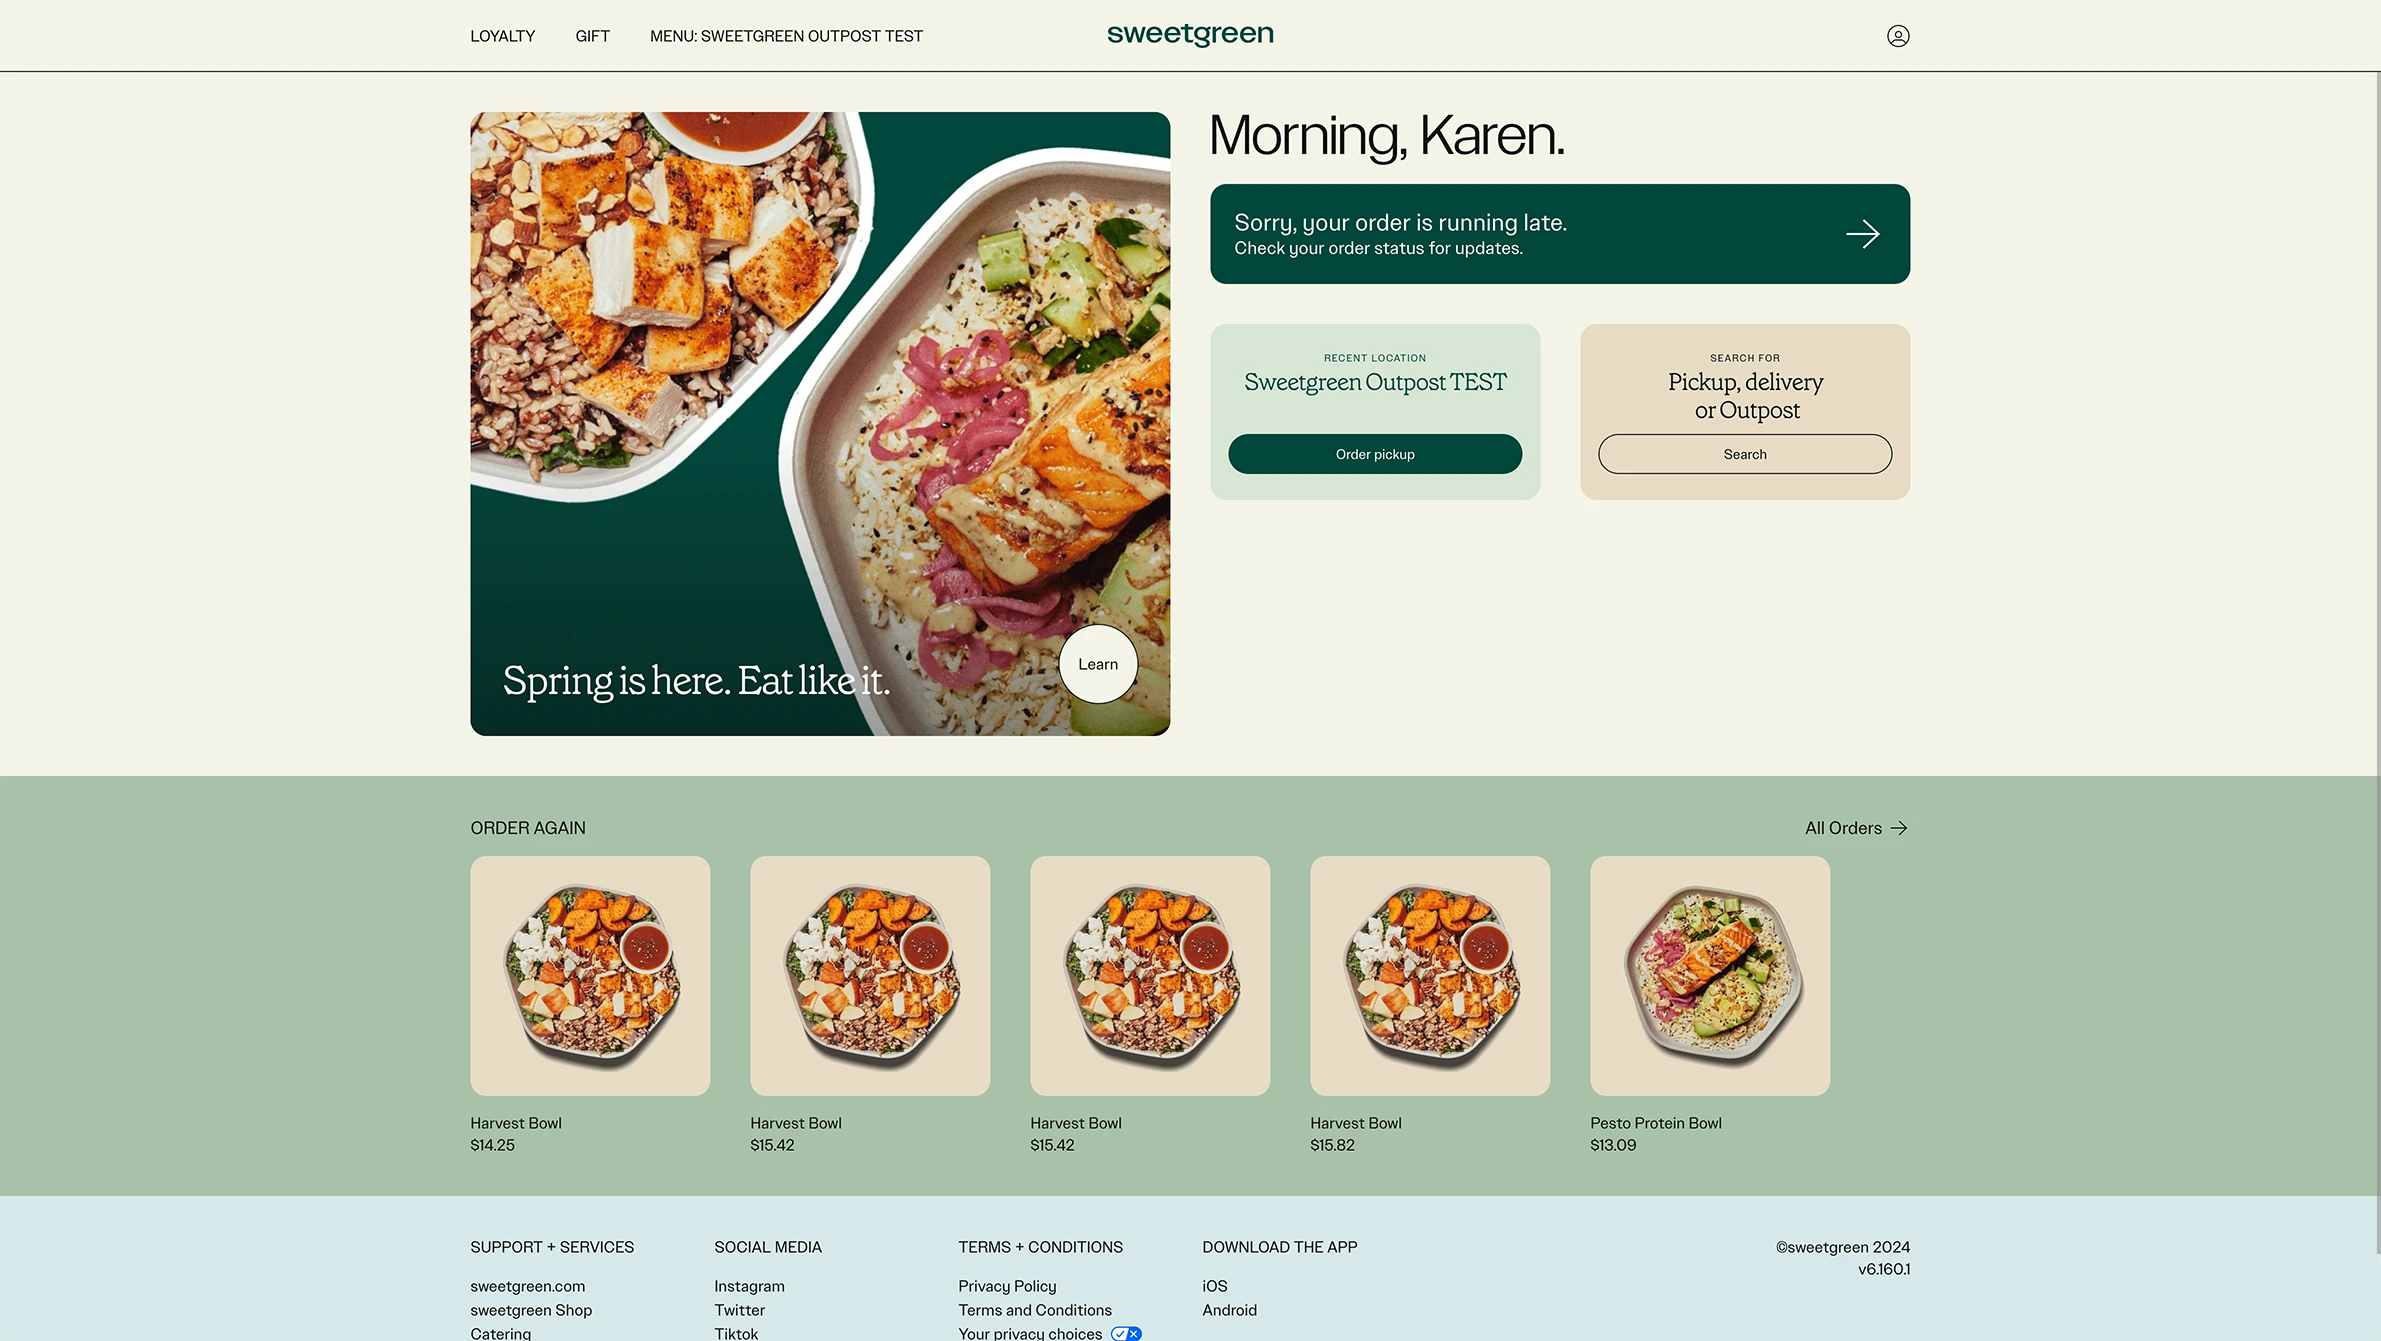Open Android app download link
This screenshot has width=2381, height=1341.
tap(1229, 1310)
